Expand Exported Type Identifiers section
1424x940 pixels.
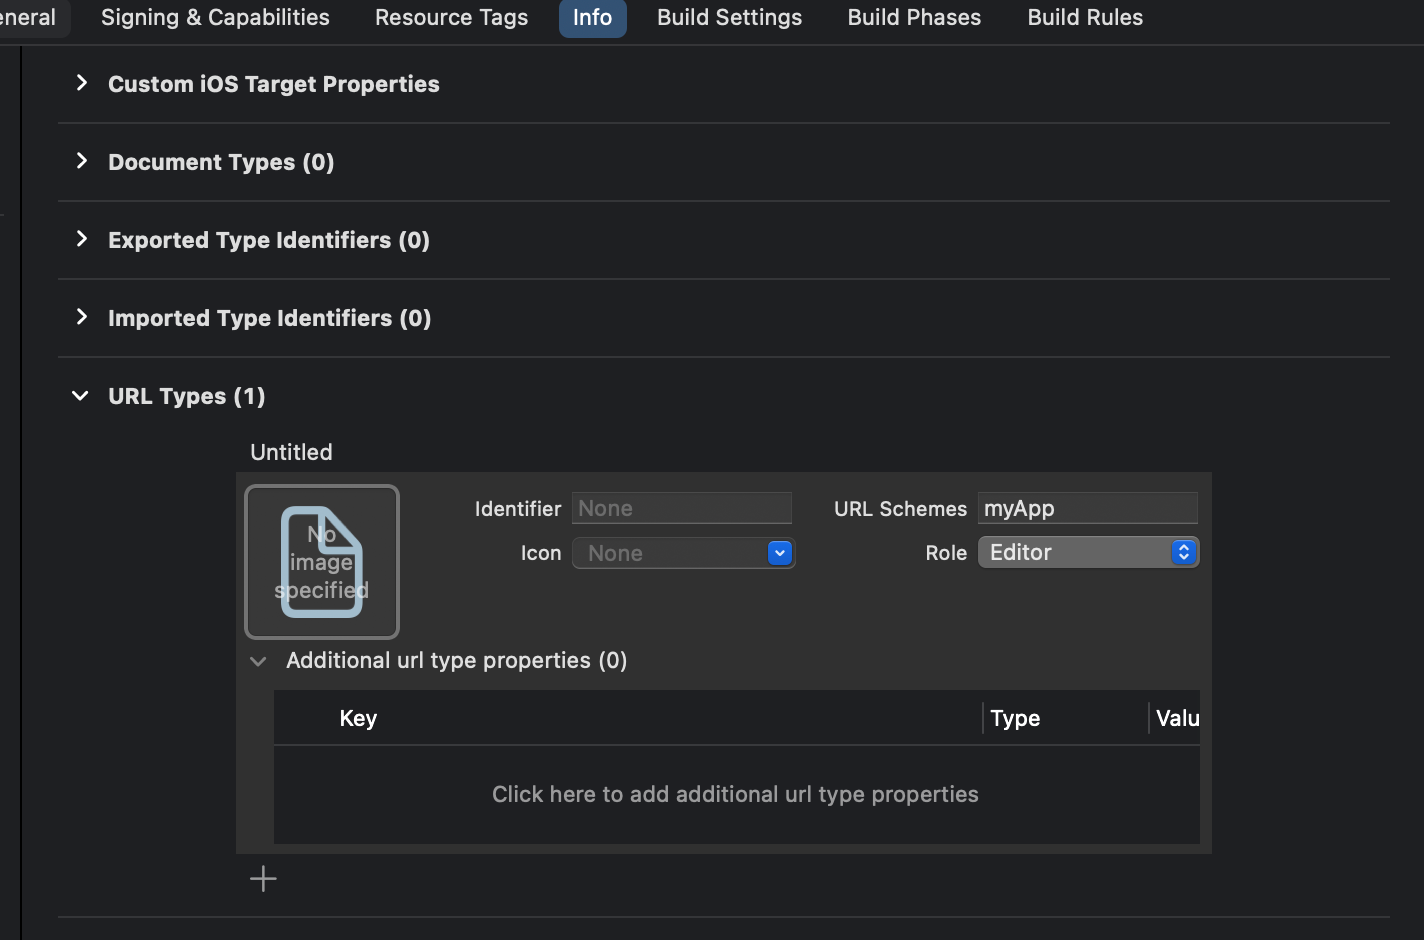pos(82,240)
